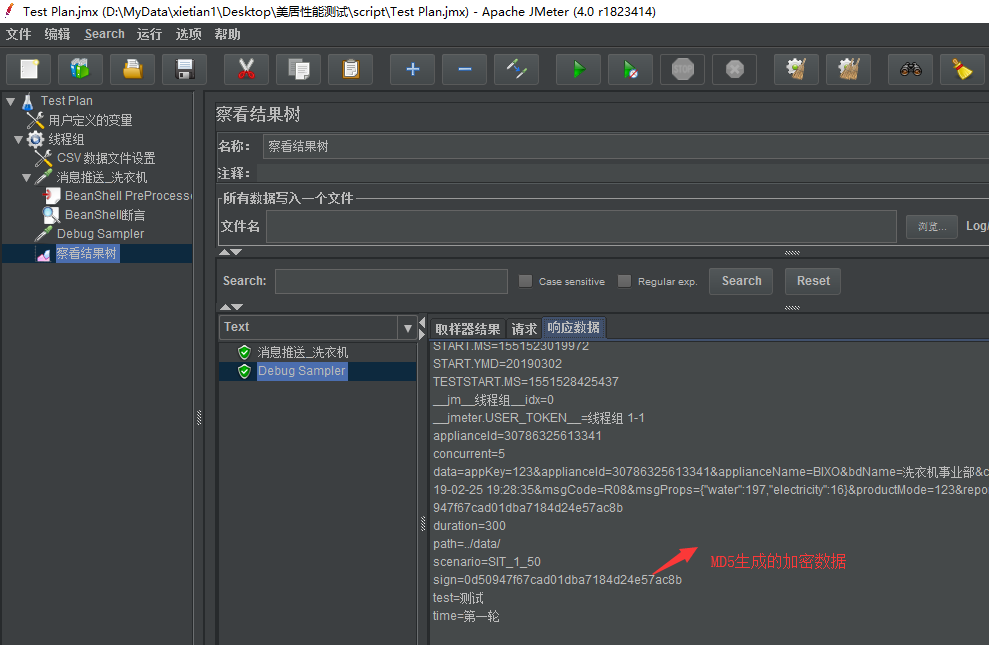The width and height of the screenshot is (989, 645).
Task: Click Start no pauses icon
Action: click(x=630, y=69)
